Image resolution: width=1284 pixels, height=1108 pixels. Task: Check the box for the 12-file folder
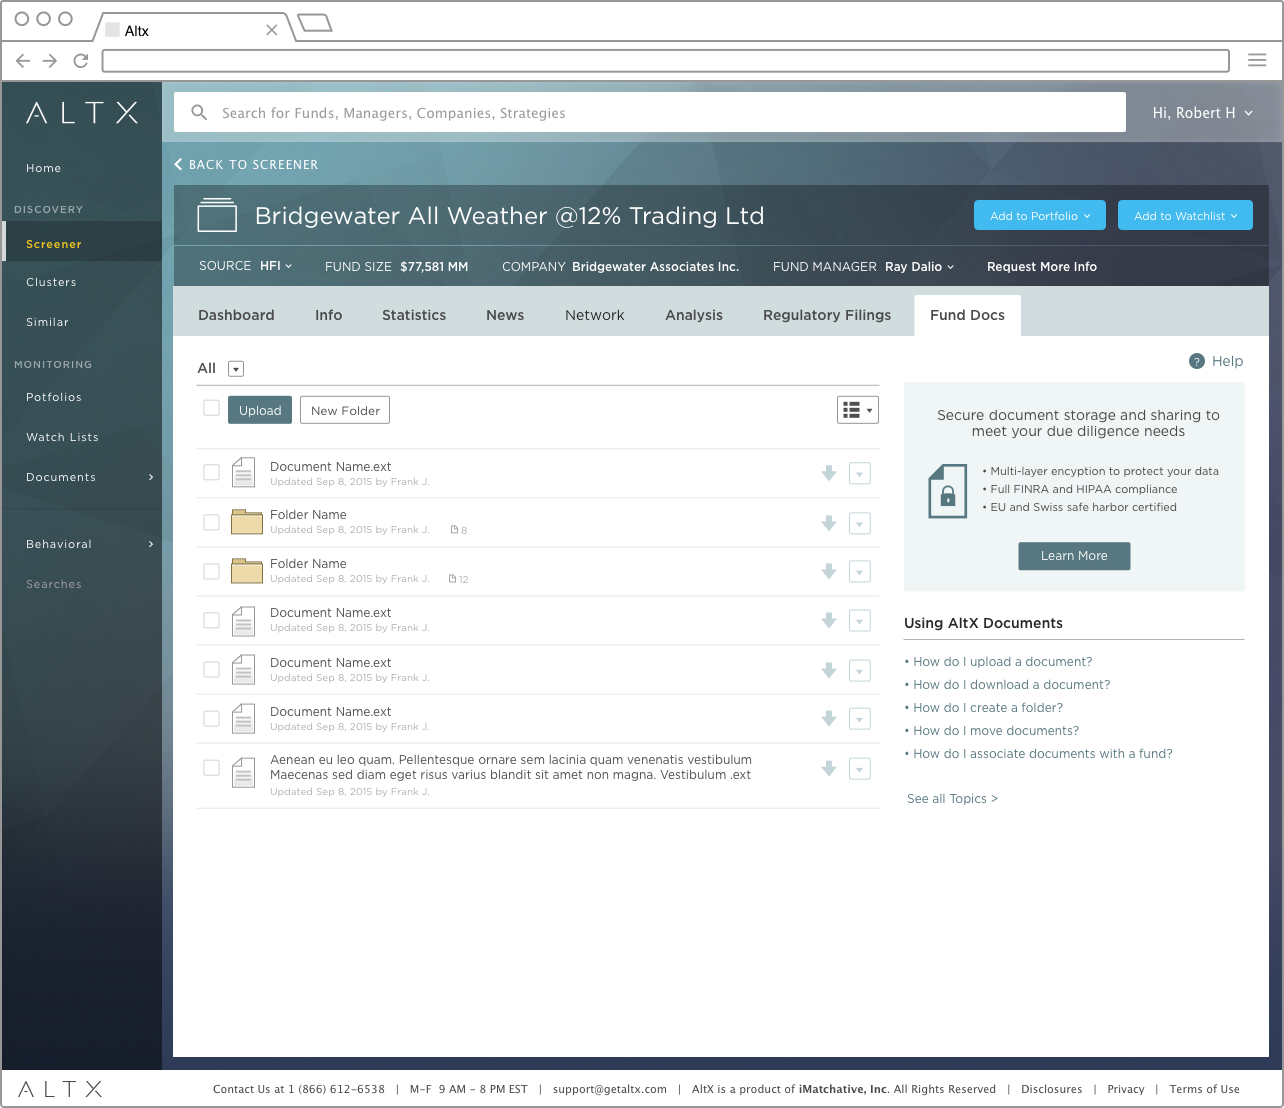pyautogui.click(x=211, y=571)
